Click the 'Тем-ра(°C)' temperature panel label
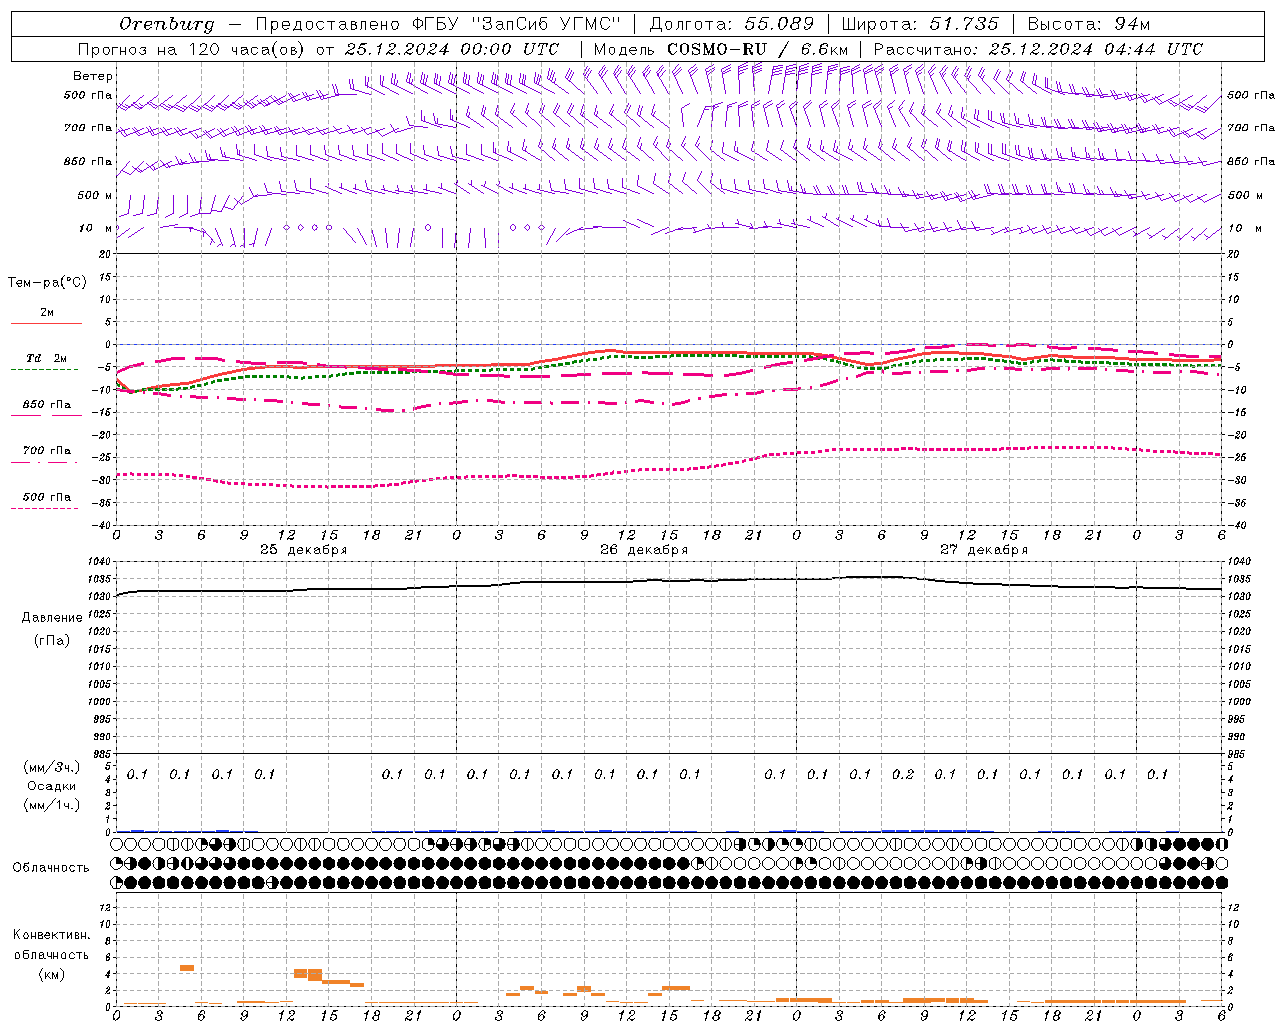Viewport: 1280px width, 1024px height. click(x=47, y=283)
